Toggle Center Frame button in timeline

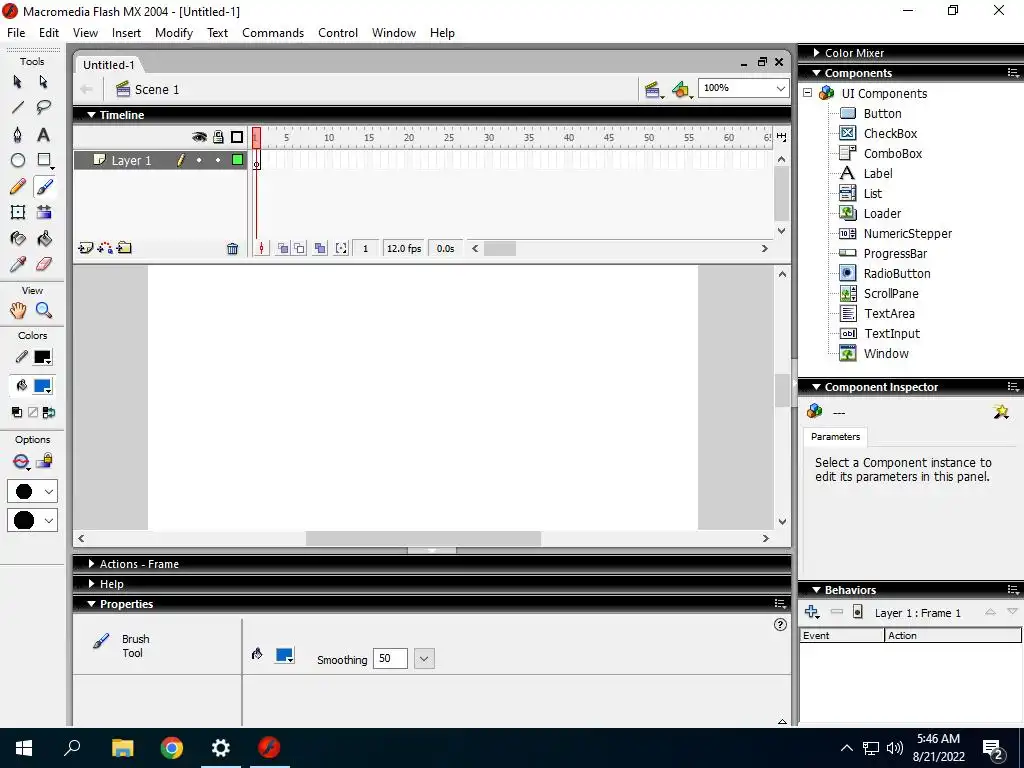(x=261, y=249)
